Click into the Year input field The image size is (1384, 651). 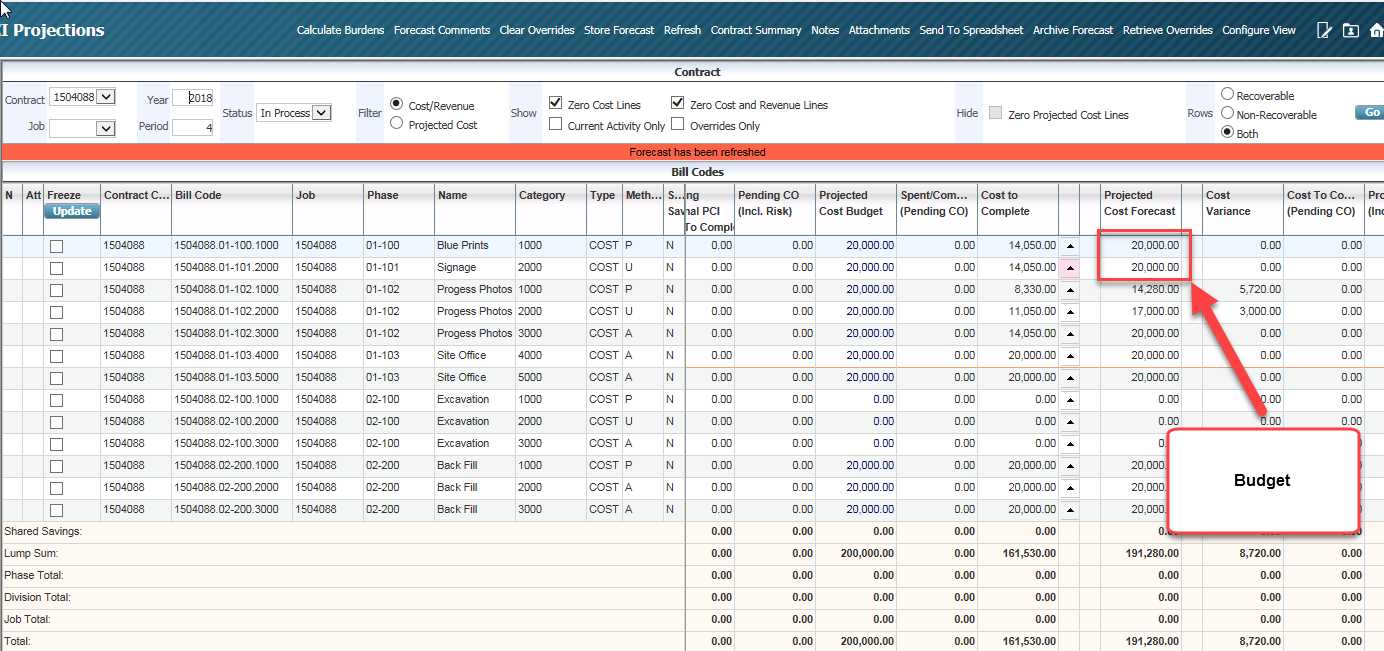point(193,98)
